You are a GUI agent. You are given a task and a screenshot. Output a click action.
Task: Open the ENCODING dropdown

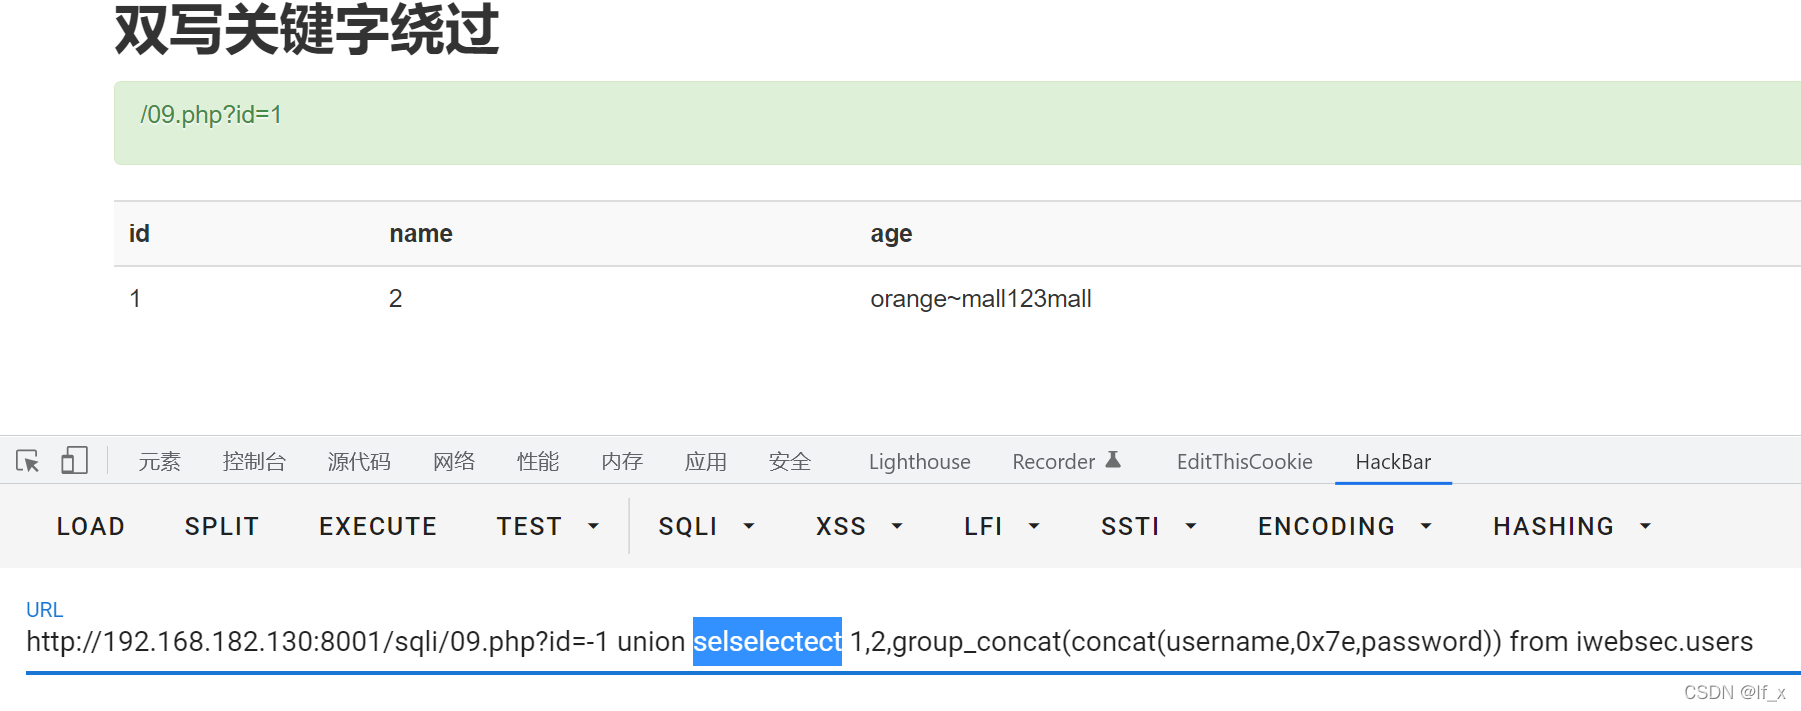(1345, 526)
